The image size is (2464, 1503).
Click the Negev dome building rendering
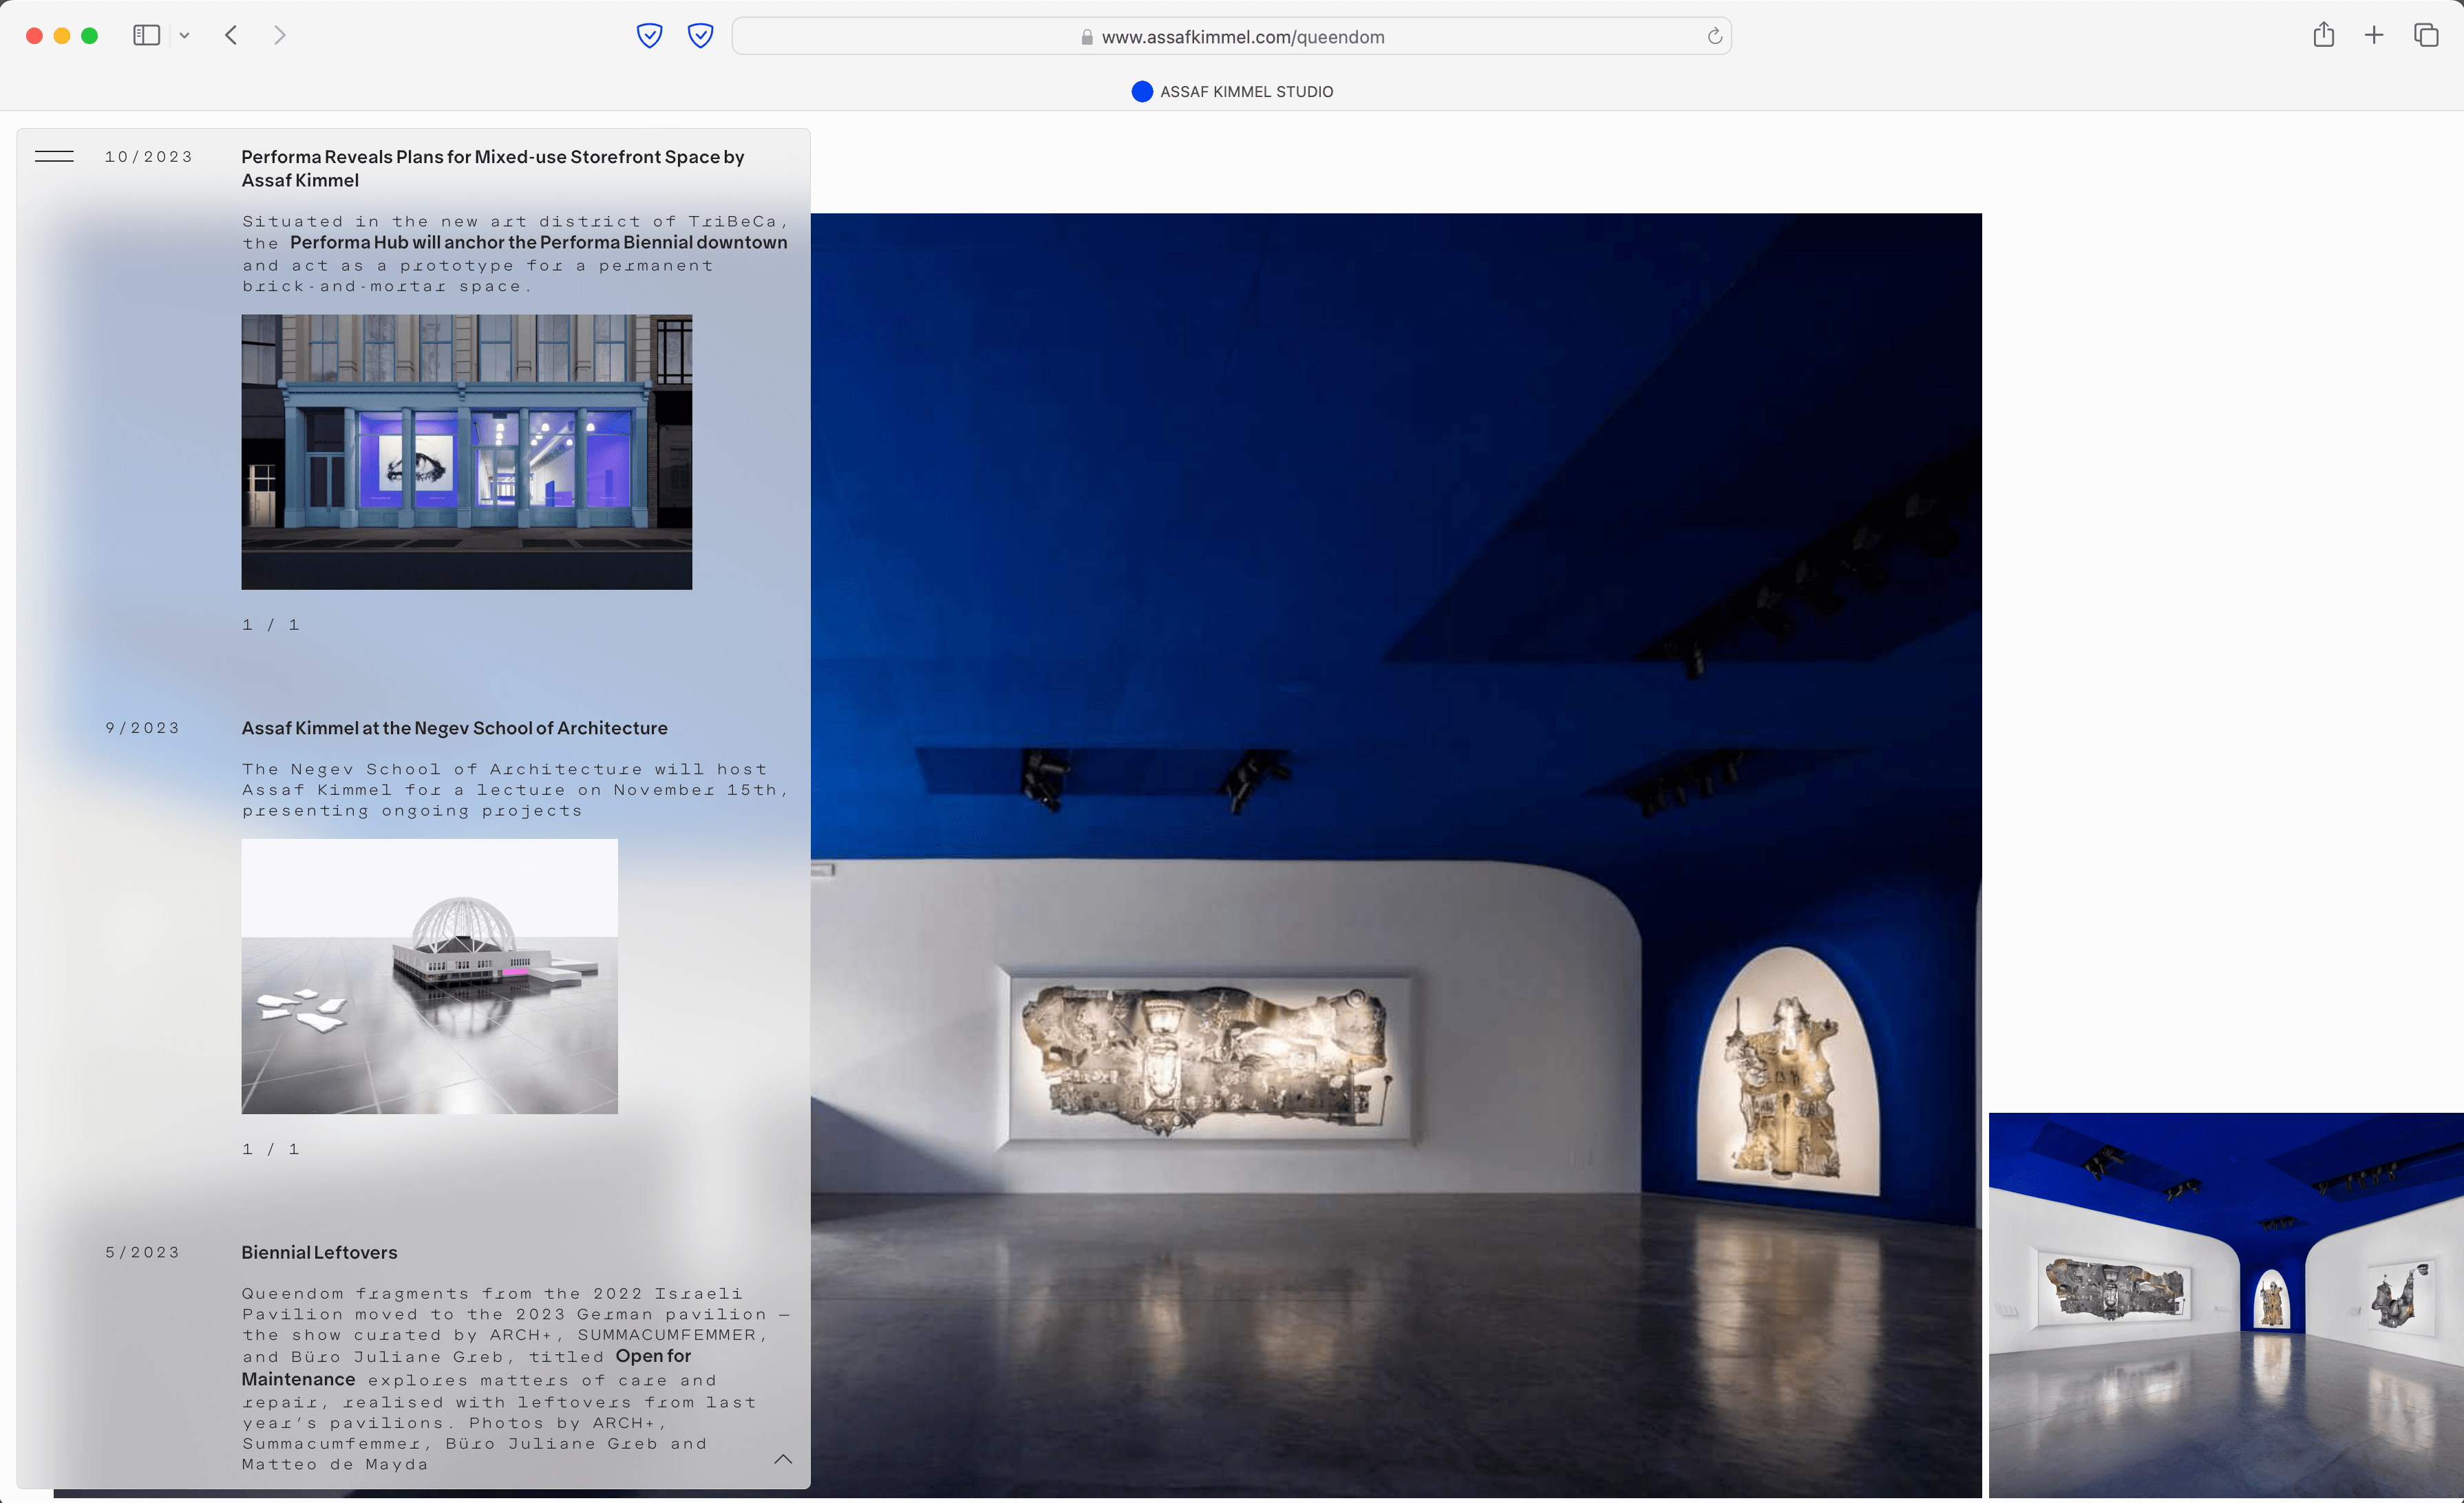point(429,976)
